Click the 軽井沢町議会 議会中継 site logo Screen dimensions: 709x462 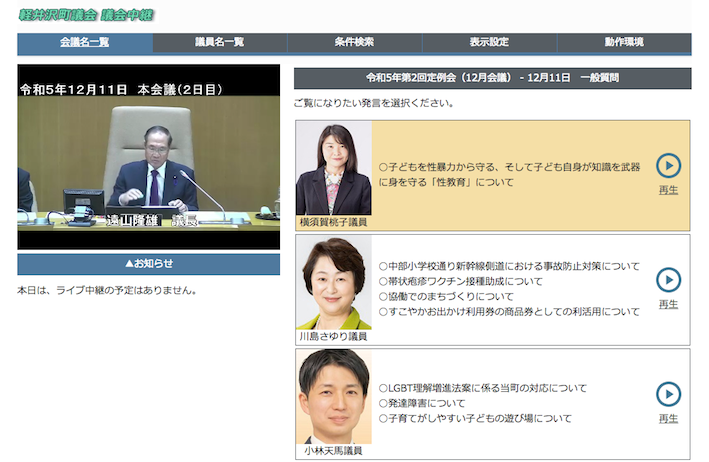click(x=86, y=15)
